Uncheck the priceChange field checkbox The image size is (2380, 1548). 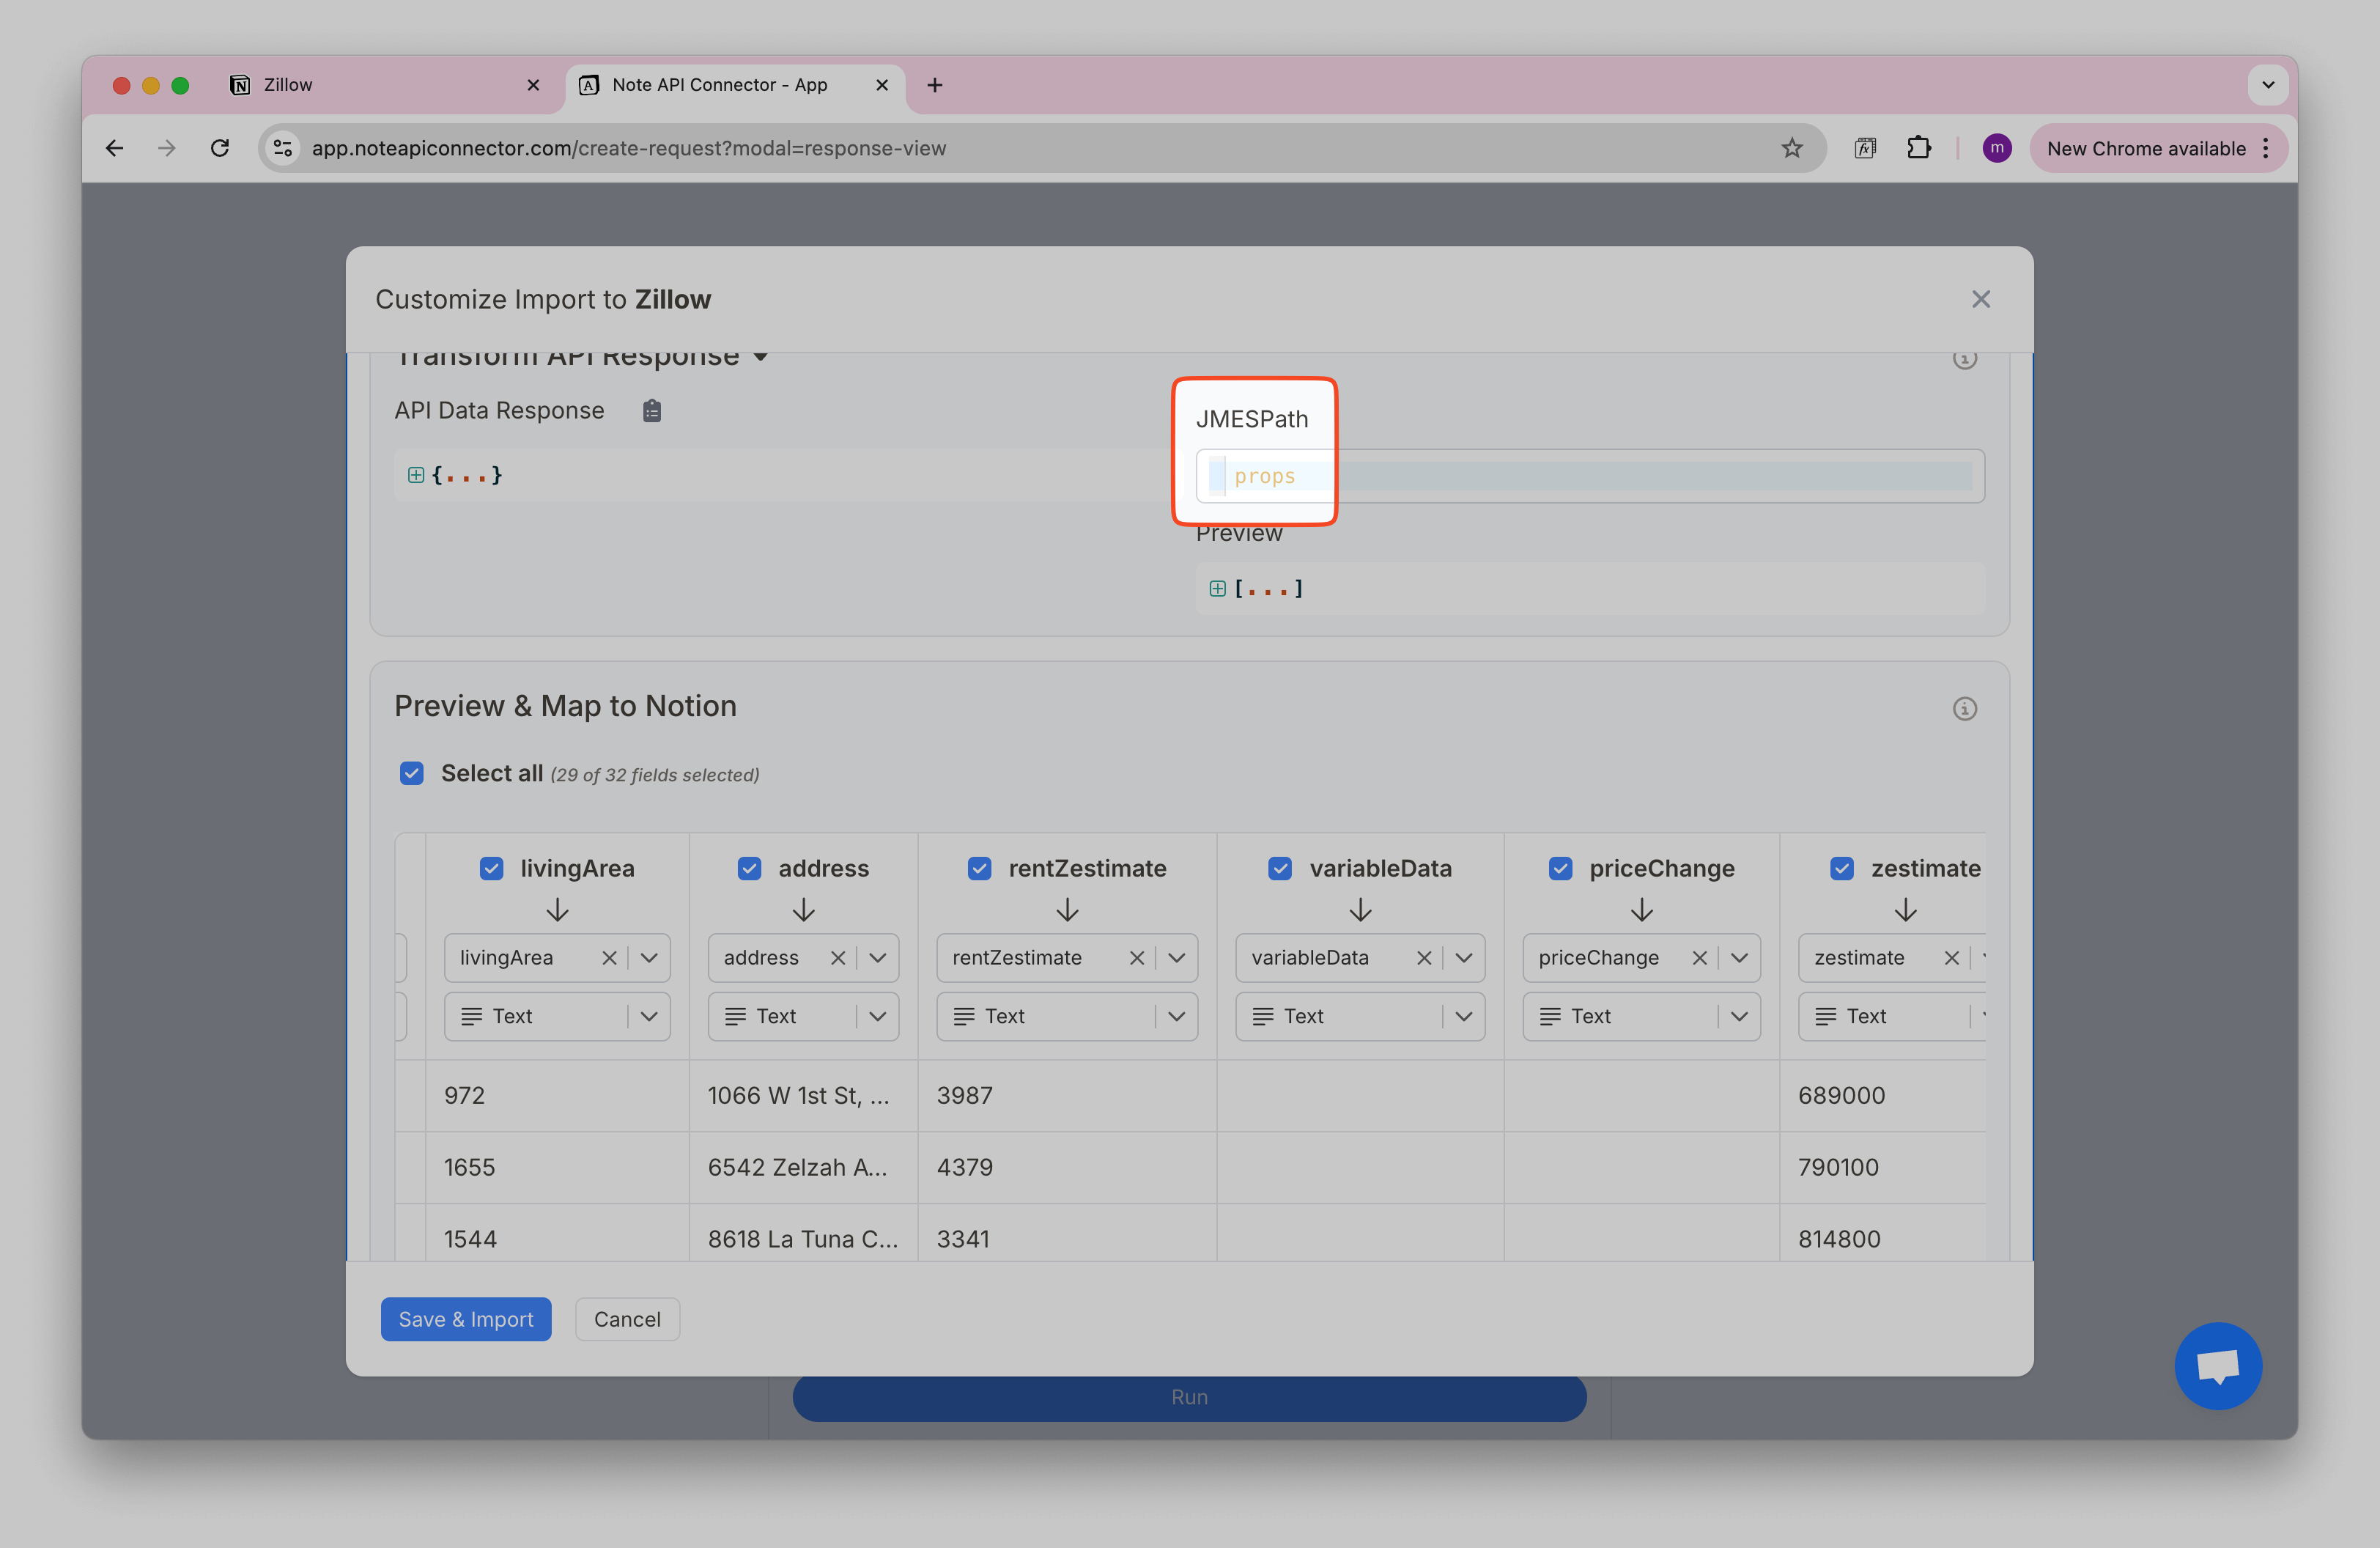pyautogui.click(x=1560, y=868)
